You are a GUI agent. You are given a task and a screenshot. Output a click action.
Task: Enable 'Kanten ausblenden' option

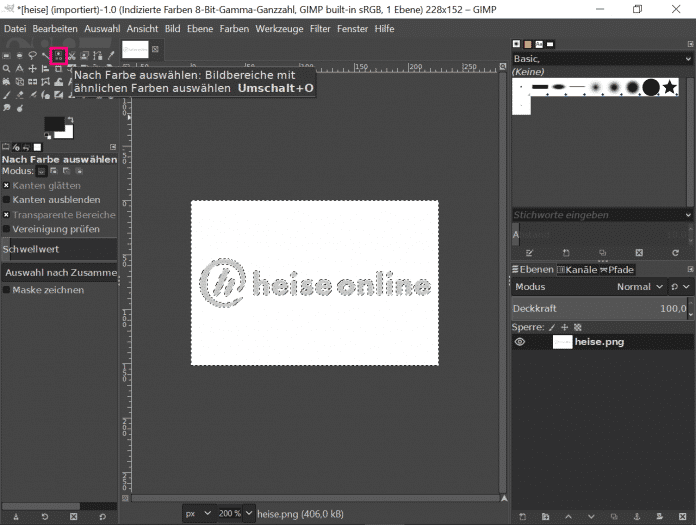[6, 200]
